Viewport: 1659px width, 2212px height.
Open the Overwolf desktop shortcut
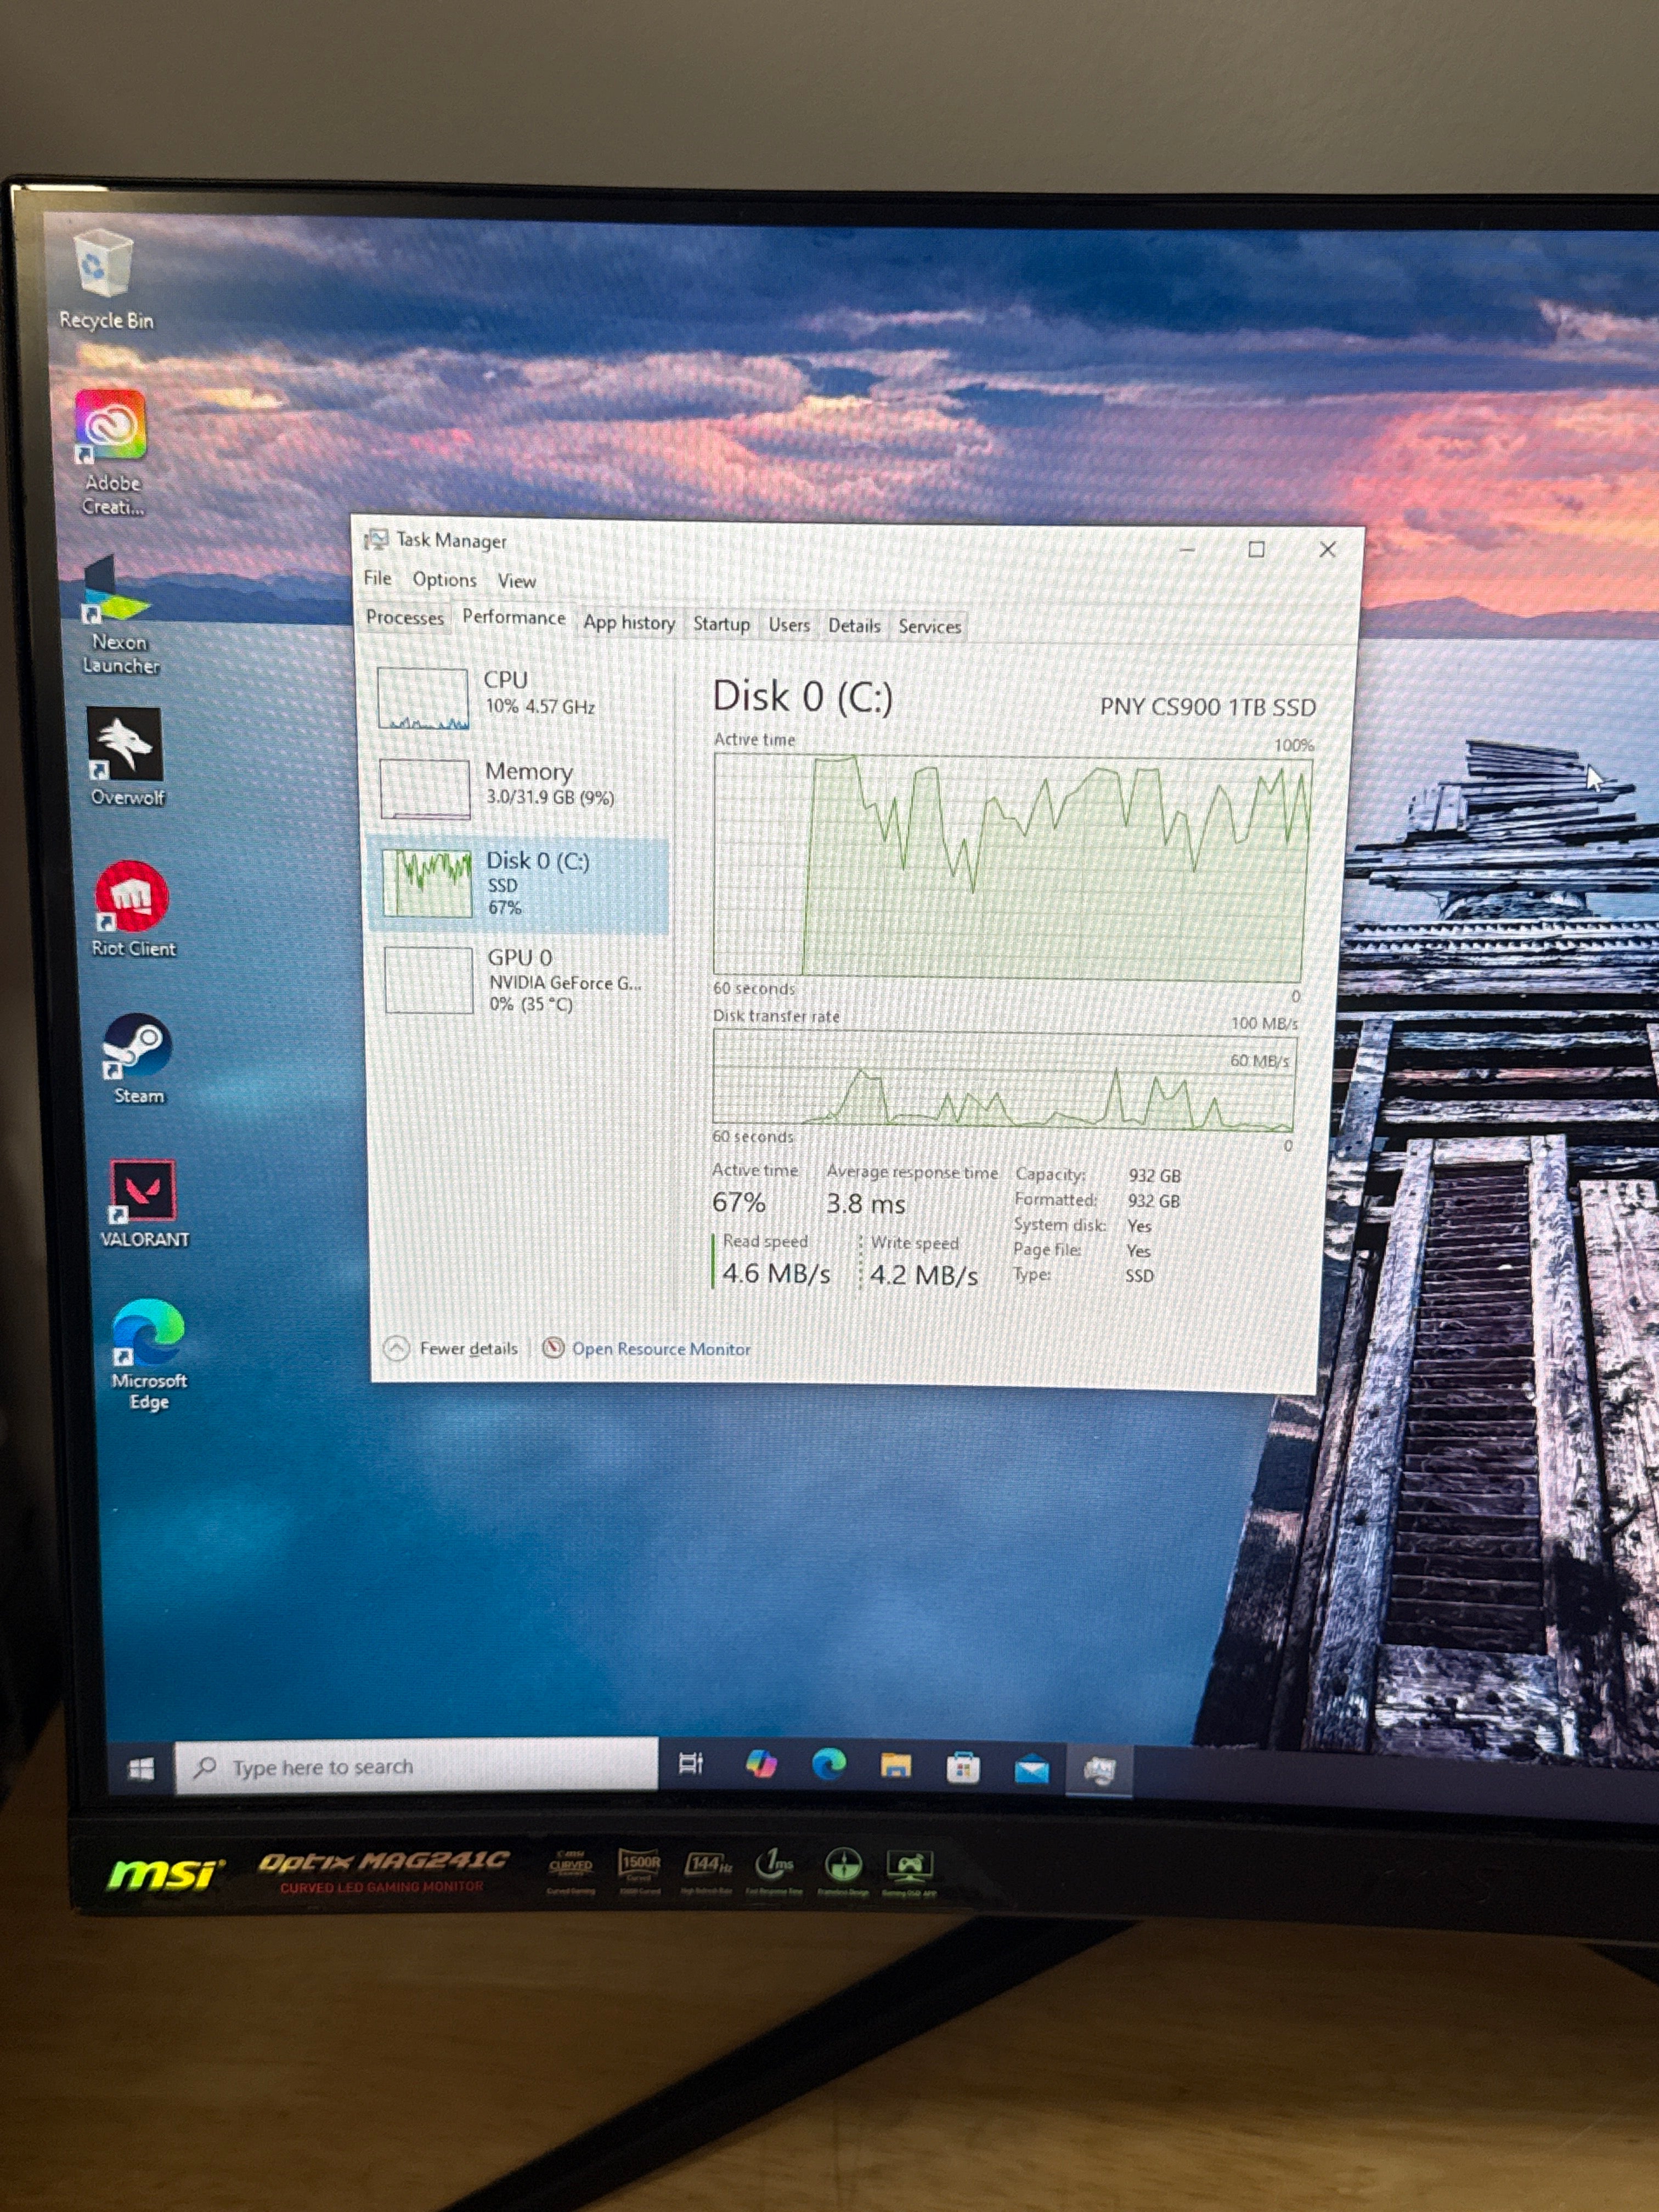coord(126,757)
